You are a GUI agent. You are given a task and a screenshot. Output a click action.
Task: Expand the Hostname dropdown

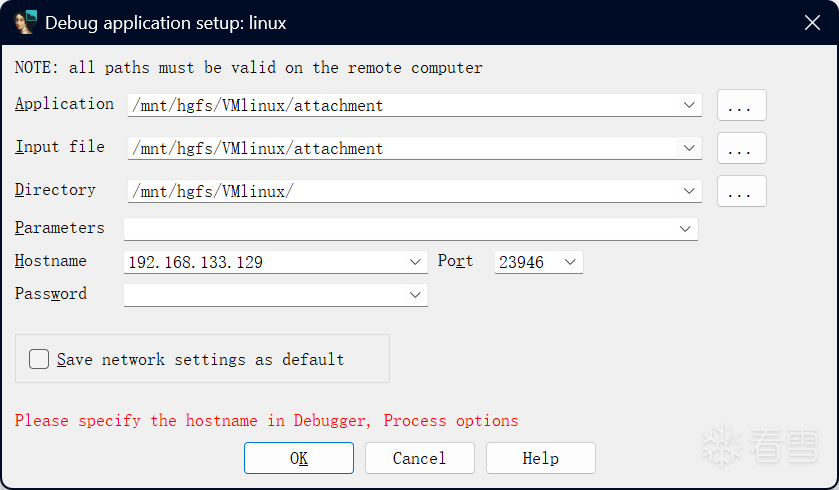416,262
